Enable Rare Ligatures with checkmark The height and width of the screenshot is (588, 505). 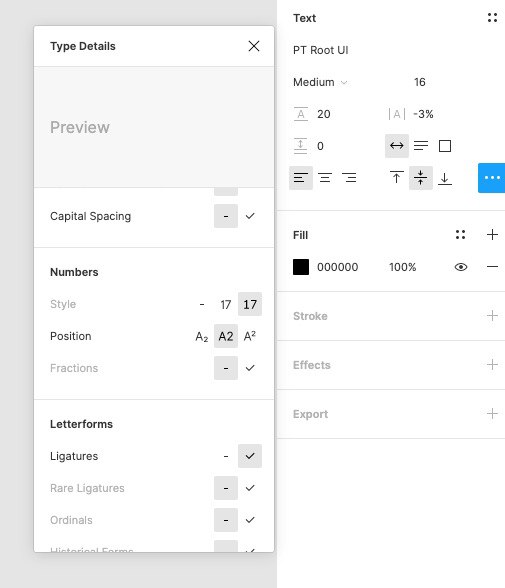250,488
